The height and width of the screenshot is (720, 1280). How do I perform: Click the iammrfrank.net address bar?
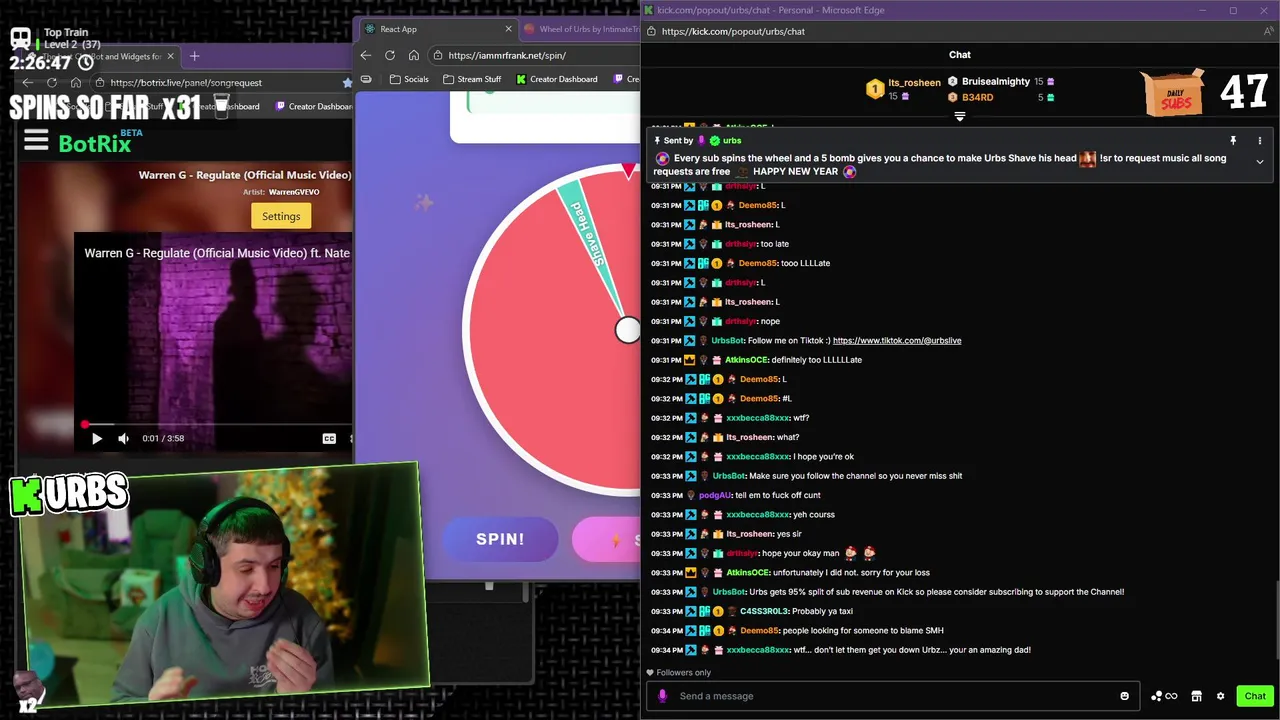(x=534, y=55)
